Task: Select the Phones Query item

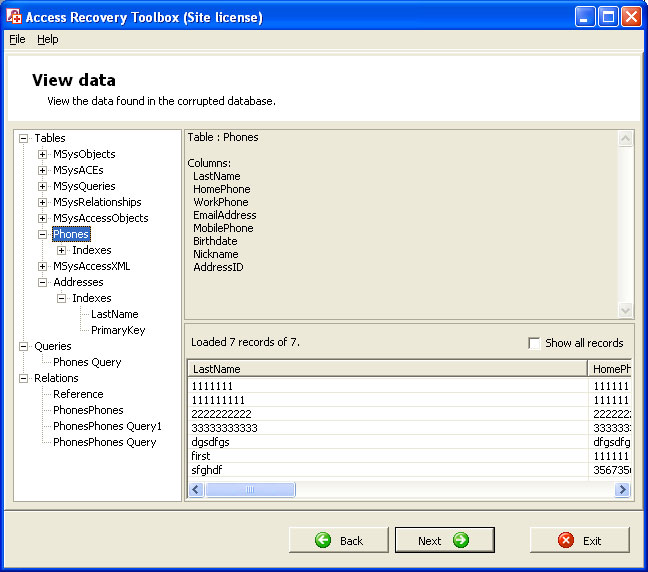Action: [x=87, y=362]
